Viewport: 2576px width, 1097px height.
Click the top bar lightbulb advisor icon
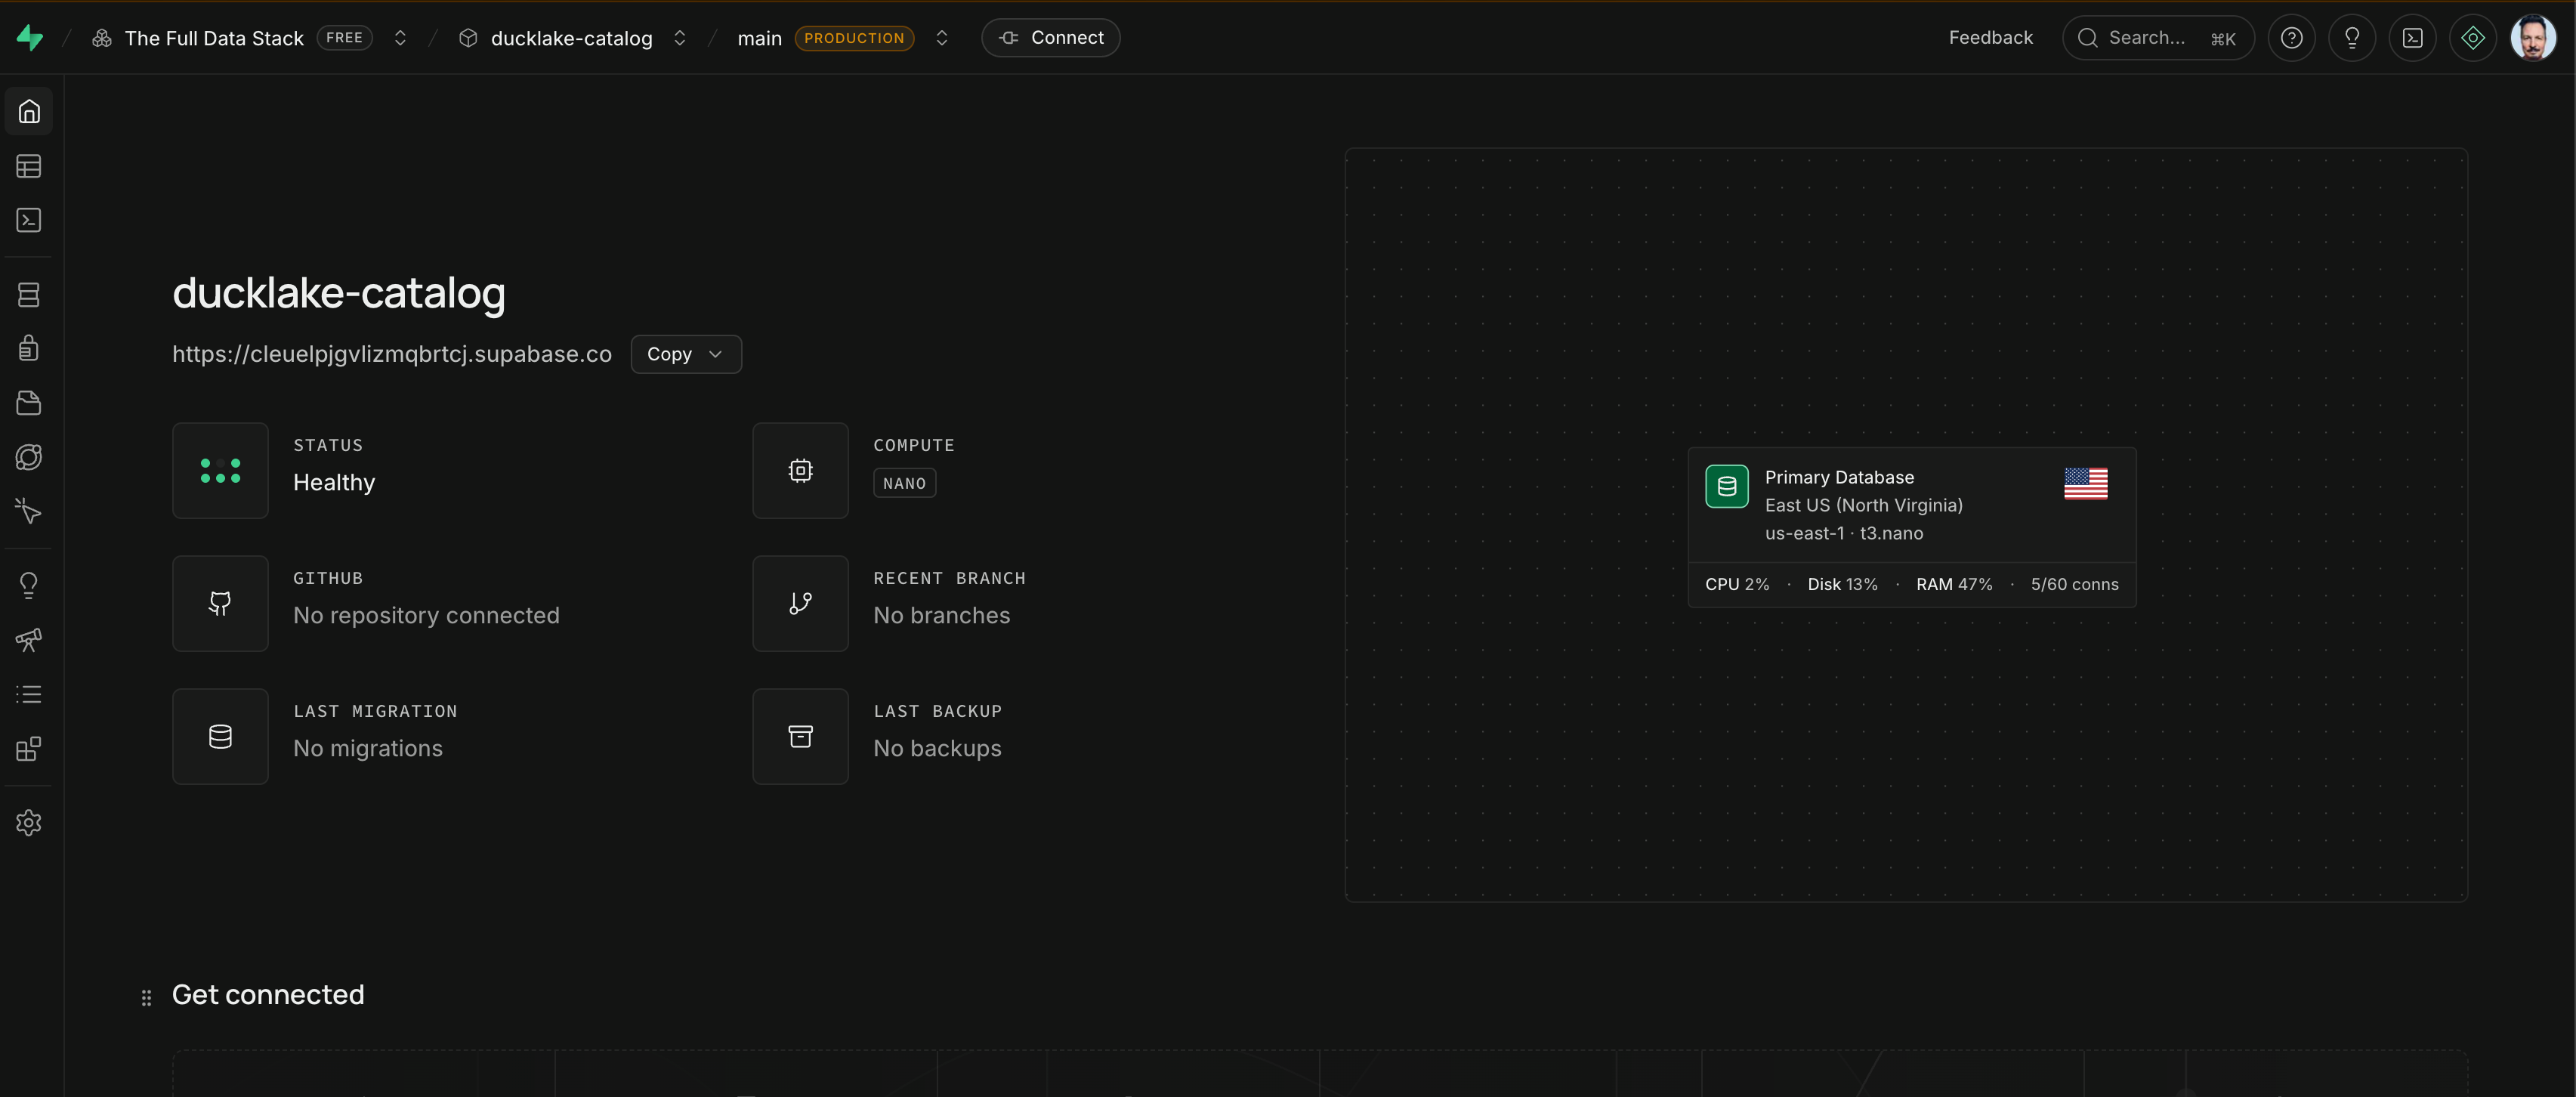(x=2352, y=38)
